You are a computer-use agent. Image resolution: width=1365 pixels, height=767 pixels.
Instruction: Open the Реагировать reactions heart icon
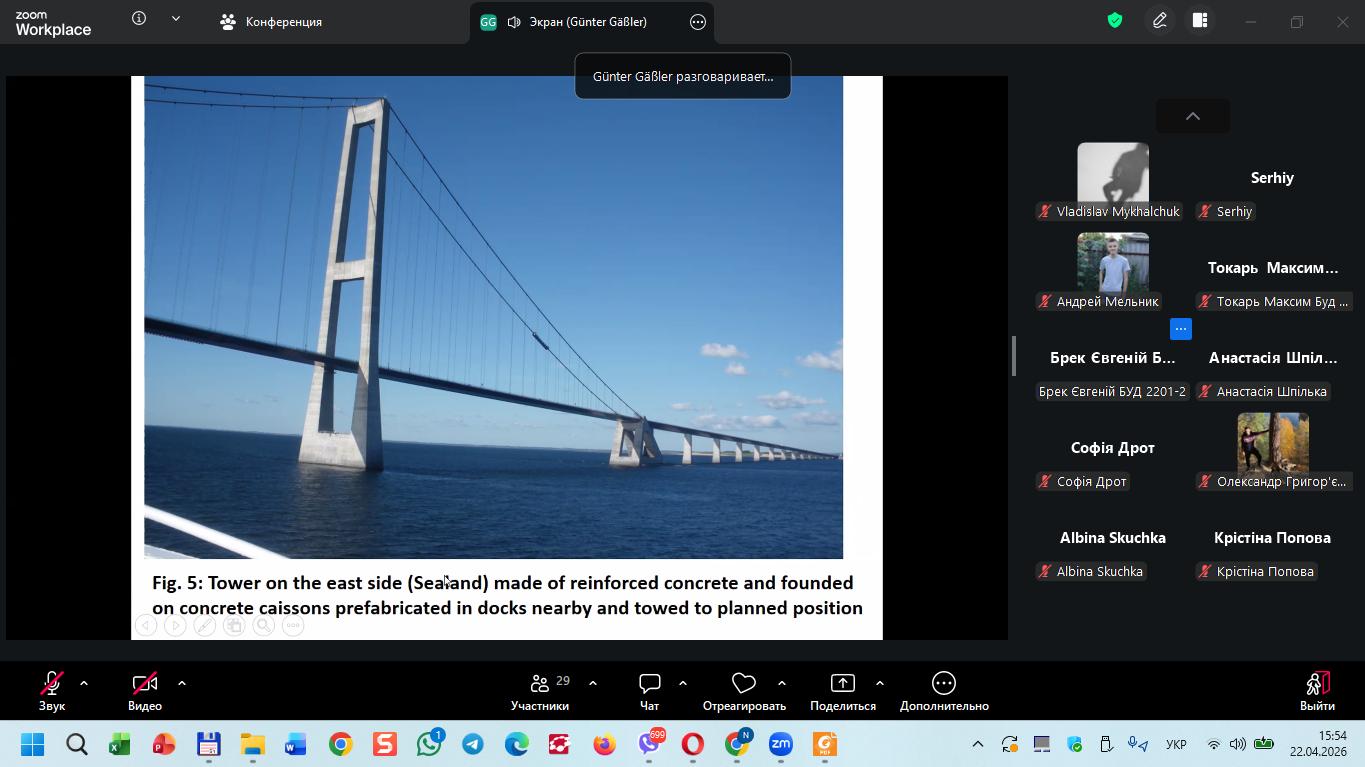click(744, 684)
